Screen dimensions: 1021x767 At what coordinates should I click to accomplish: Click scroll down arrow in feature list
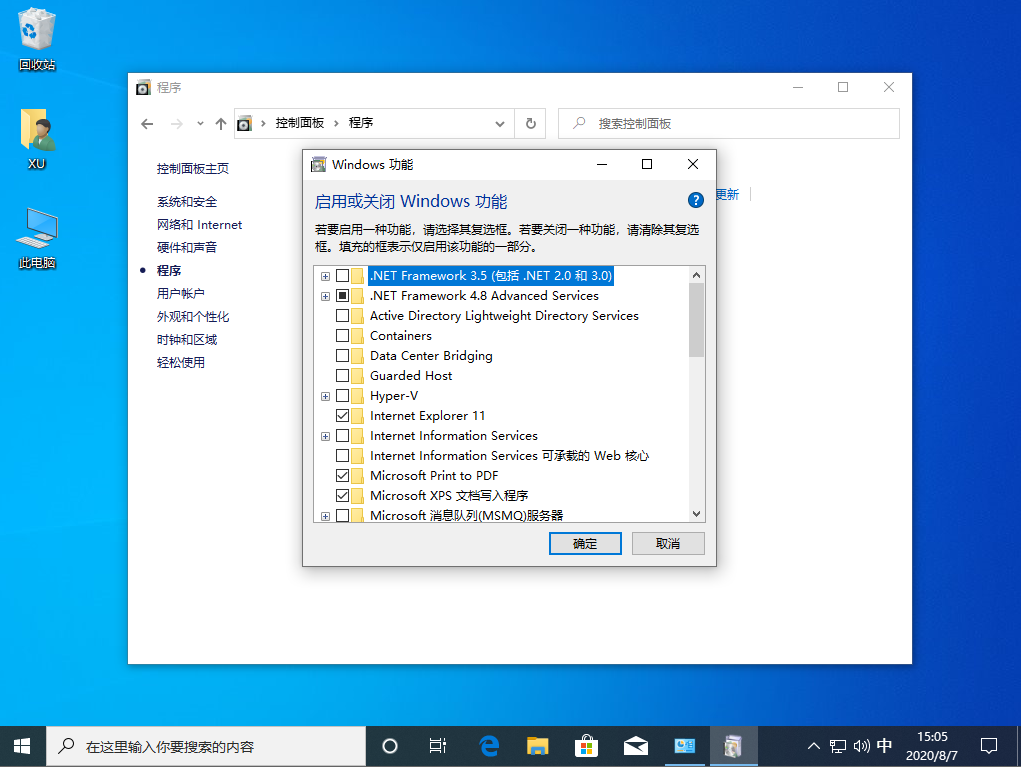tap(696, 514)
